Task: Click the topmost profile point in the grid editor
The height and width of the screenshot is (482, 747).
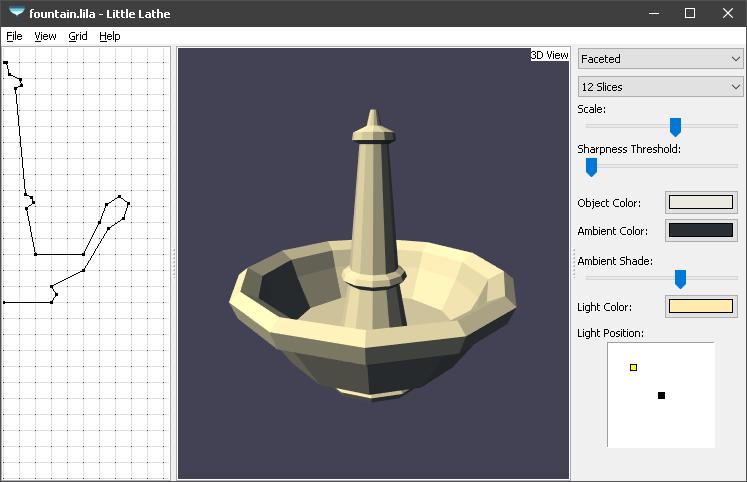Action: point(5,63)
